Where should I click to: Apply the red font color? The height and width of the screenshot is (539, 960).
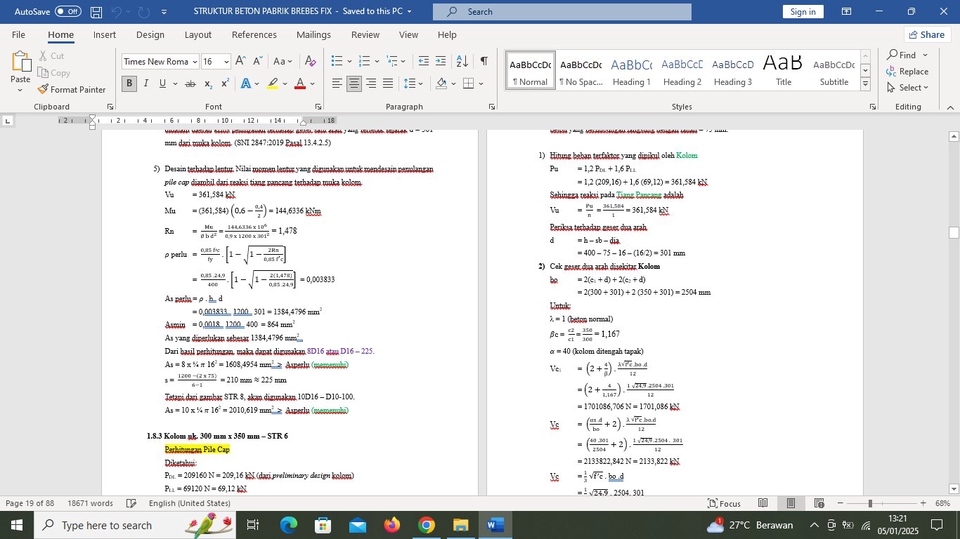tap(300, 83)
